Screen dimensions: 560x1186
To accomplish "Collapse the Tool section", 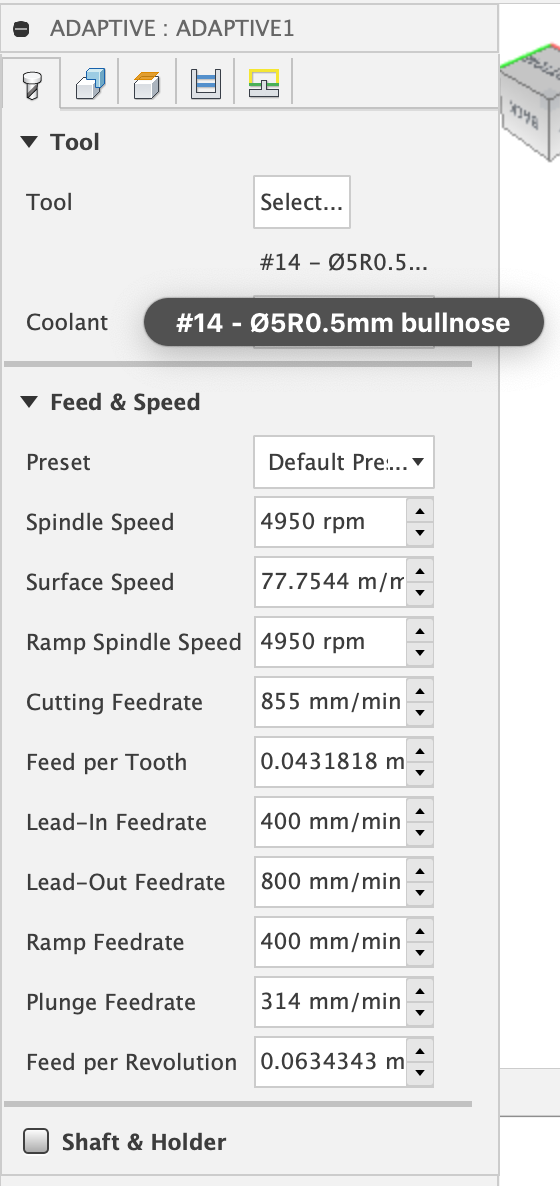I will (29, 141).
